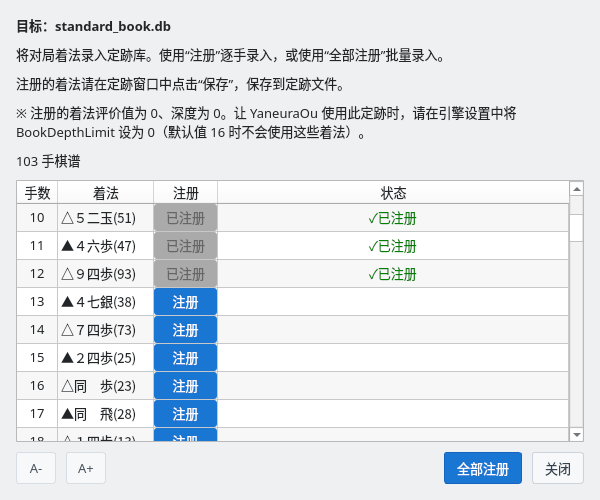Screen dimensions: 600x500
Task: Click ✓已注册 status for move 12
Action: pyautogui.click(x=393, y=274)
